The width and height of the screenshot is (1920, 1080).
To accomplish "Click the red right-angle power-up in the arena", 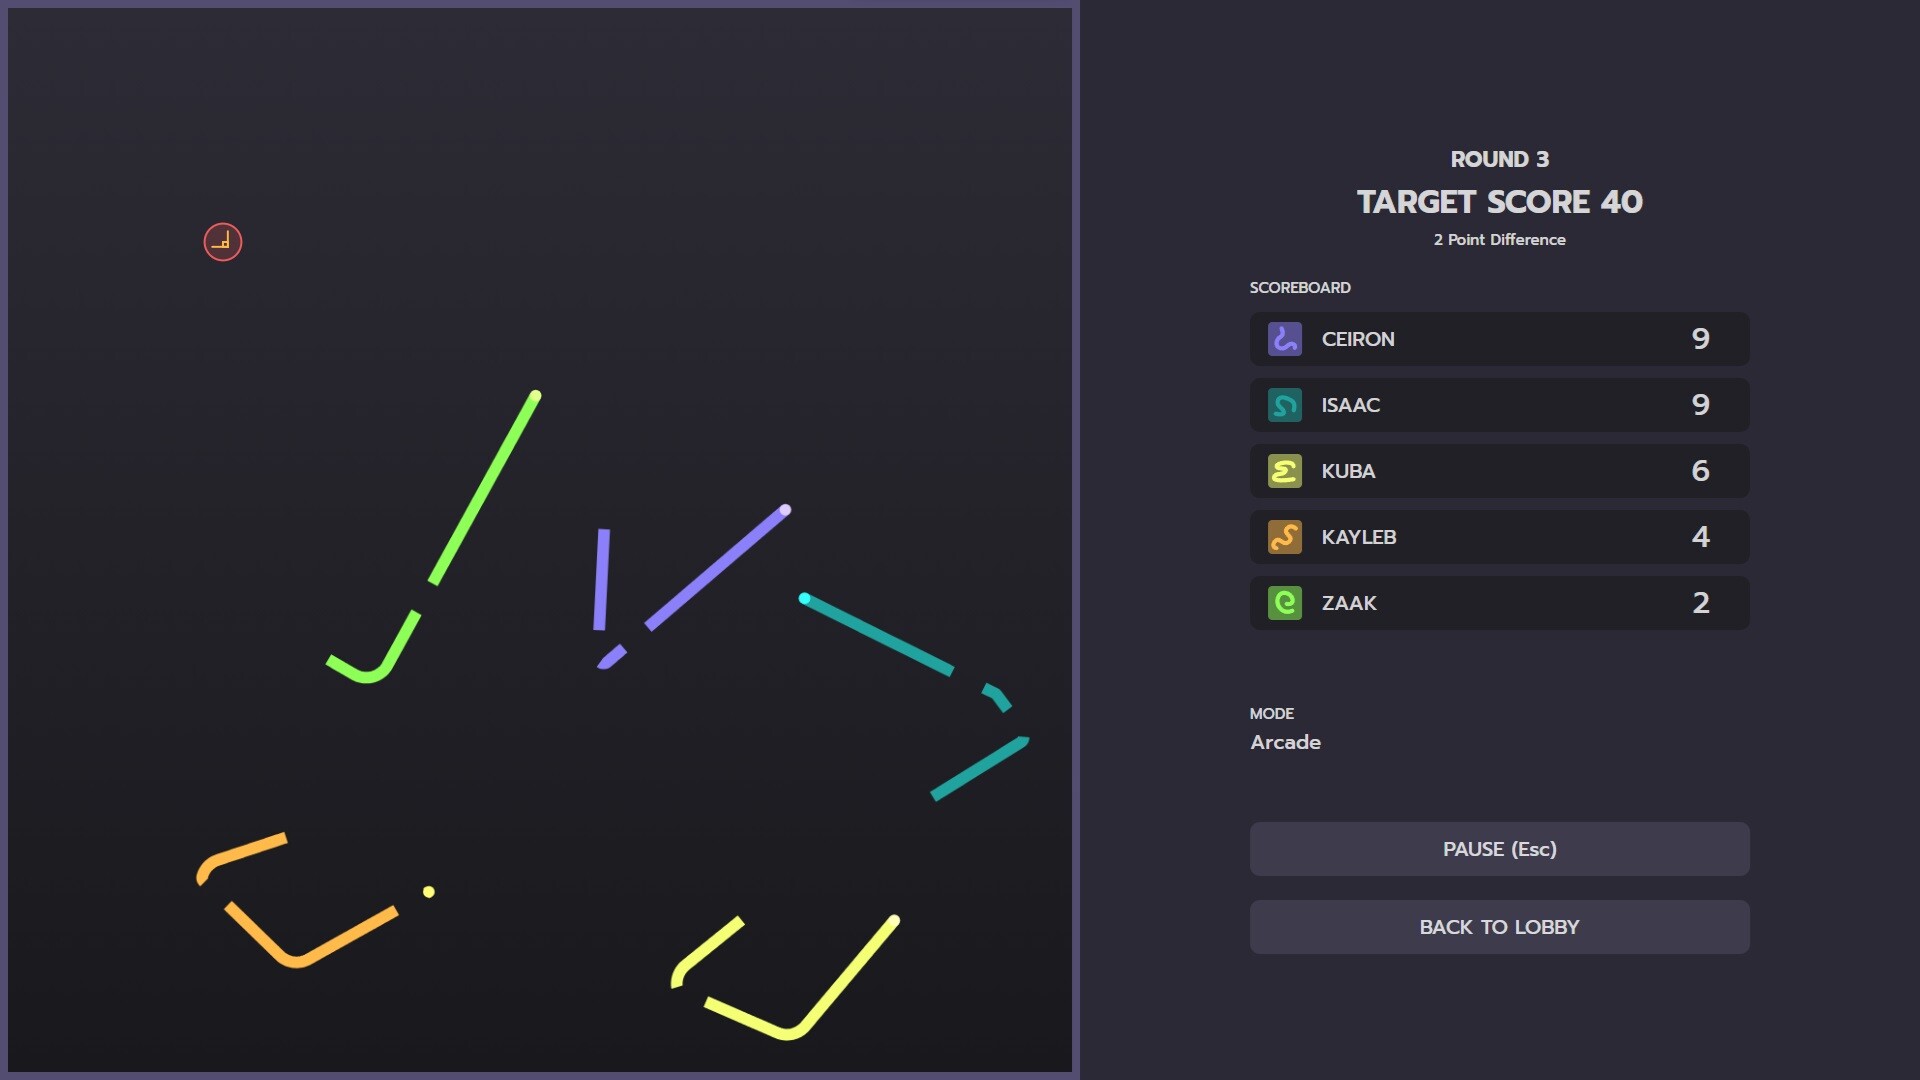I will [x=222, y=242].
